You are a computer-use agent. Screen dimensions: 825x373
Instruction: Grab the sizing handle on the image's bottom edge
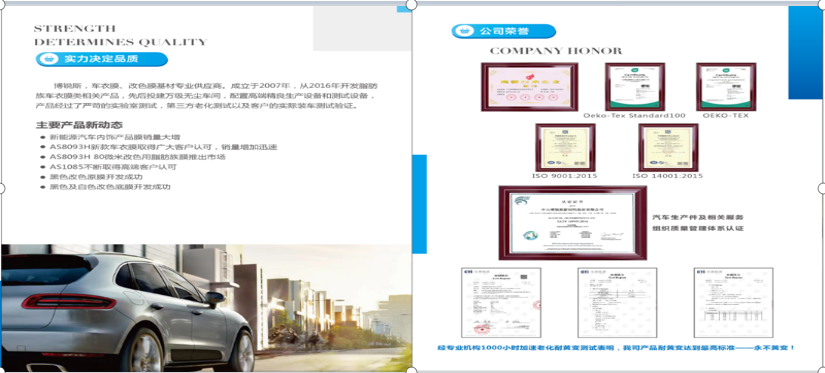point(412,370)
